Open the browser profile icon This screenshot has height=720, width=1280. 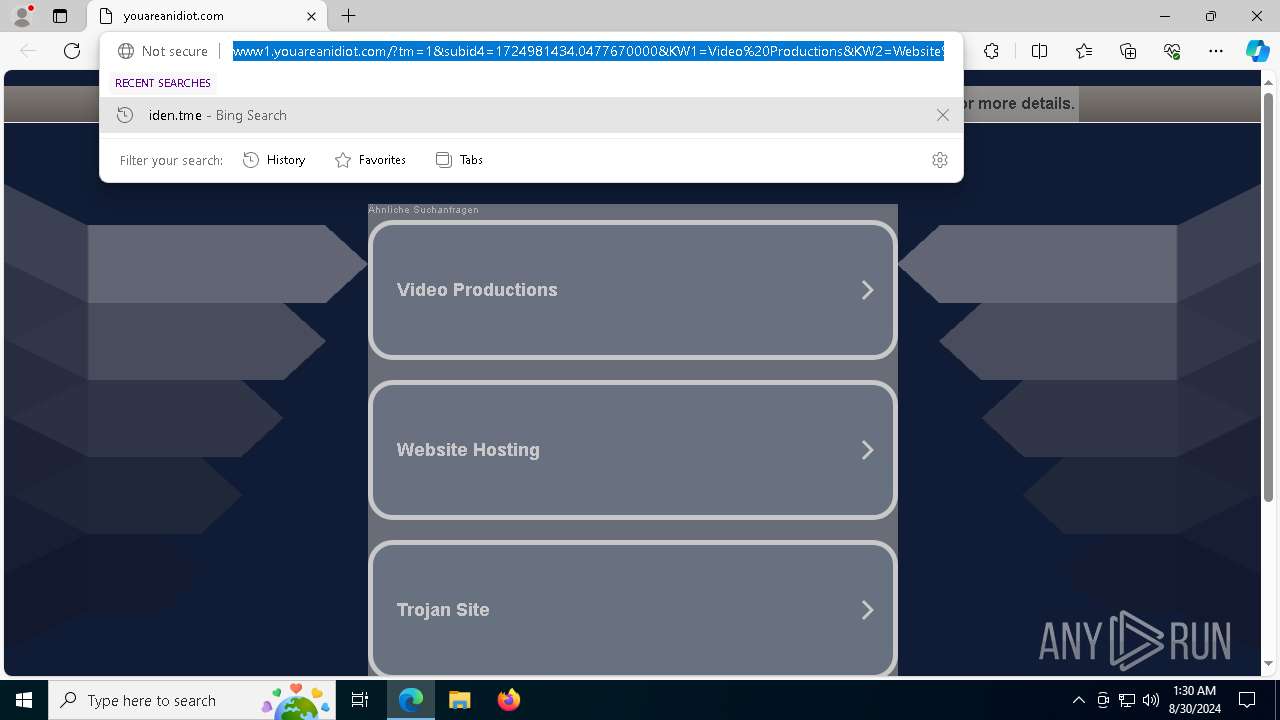[22, 16]
